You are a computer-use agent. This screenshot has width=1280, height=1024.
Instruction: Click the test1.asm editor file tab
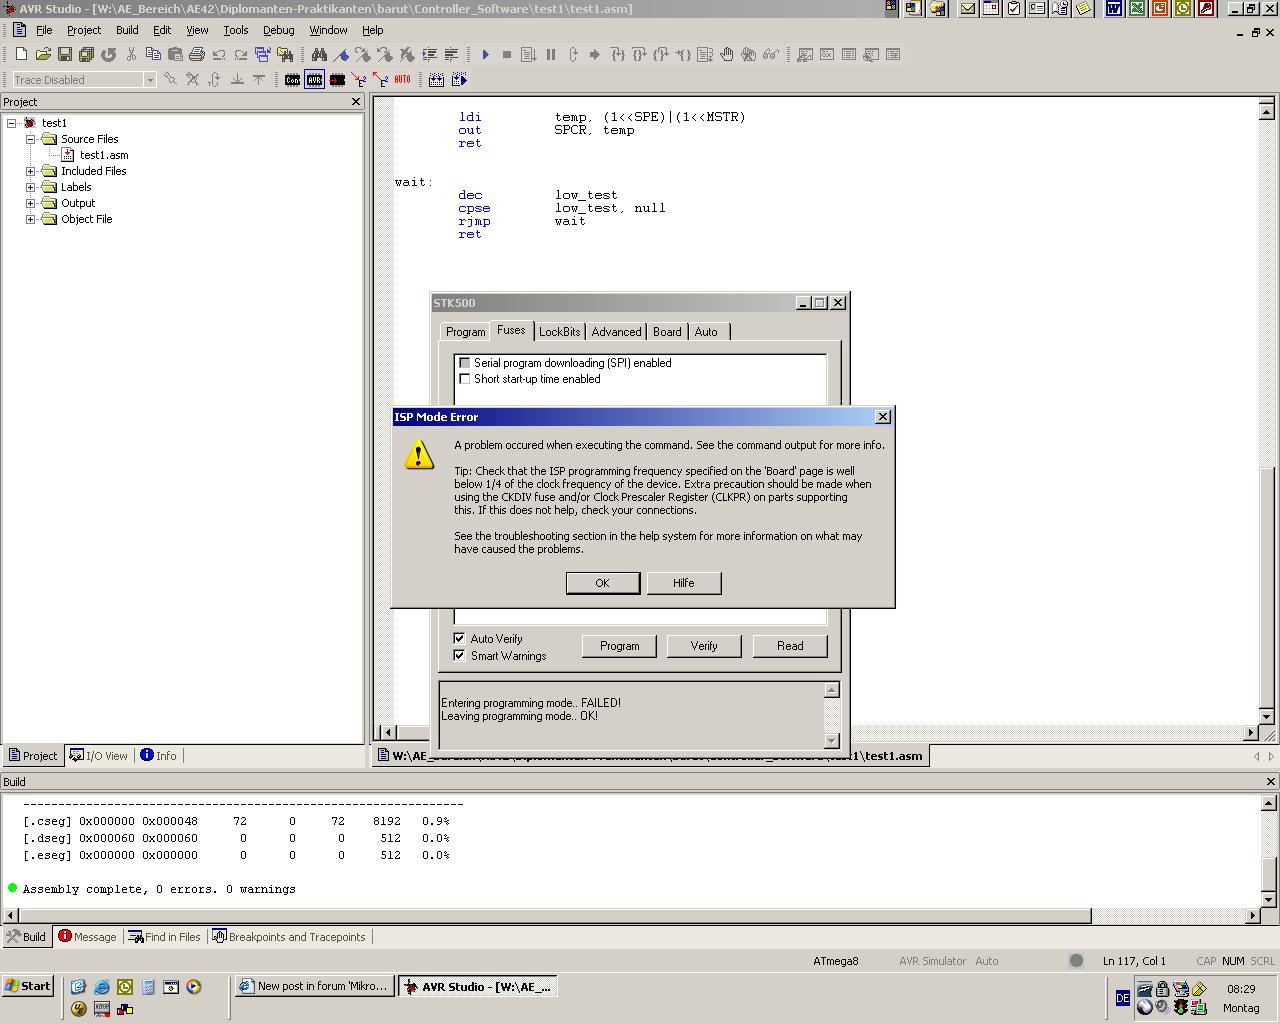[x=652, y=756]
